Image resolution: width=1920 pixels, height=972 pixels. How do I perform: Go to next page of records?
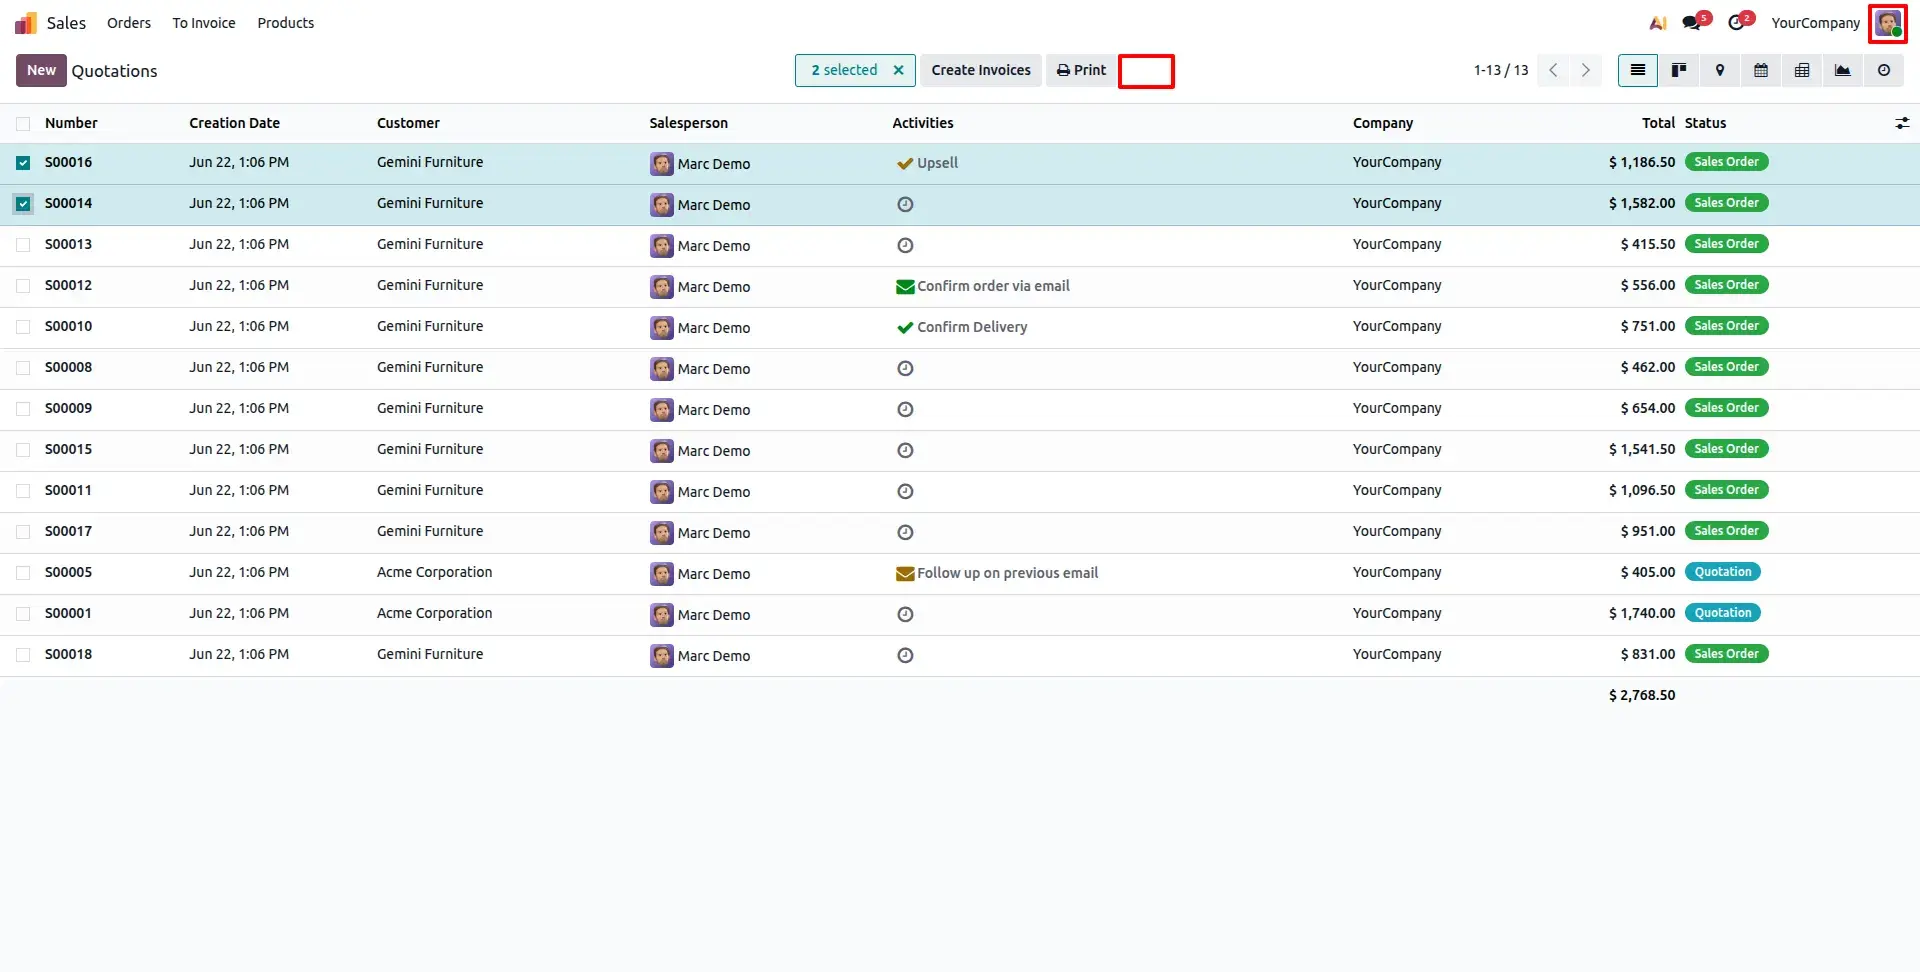(1585, 70)
